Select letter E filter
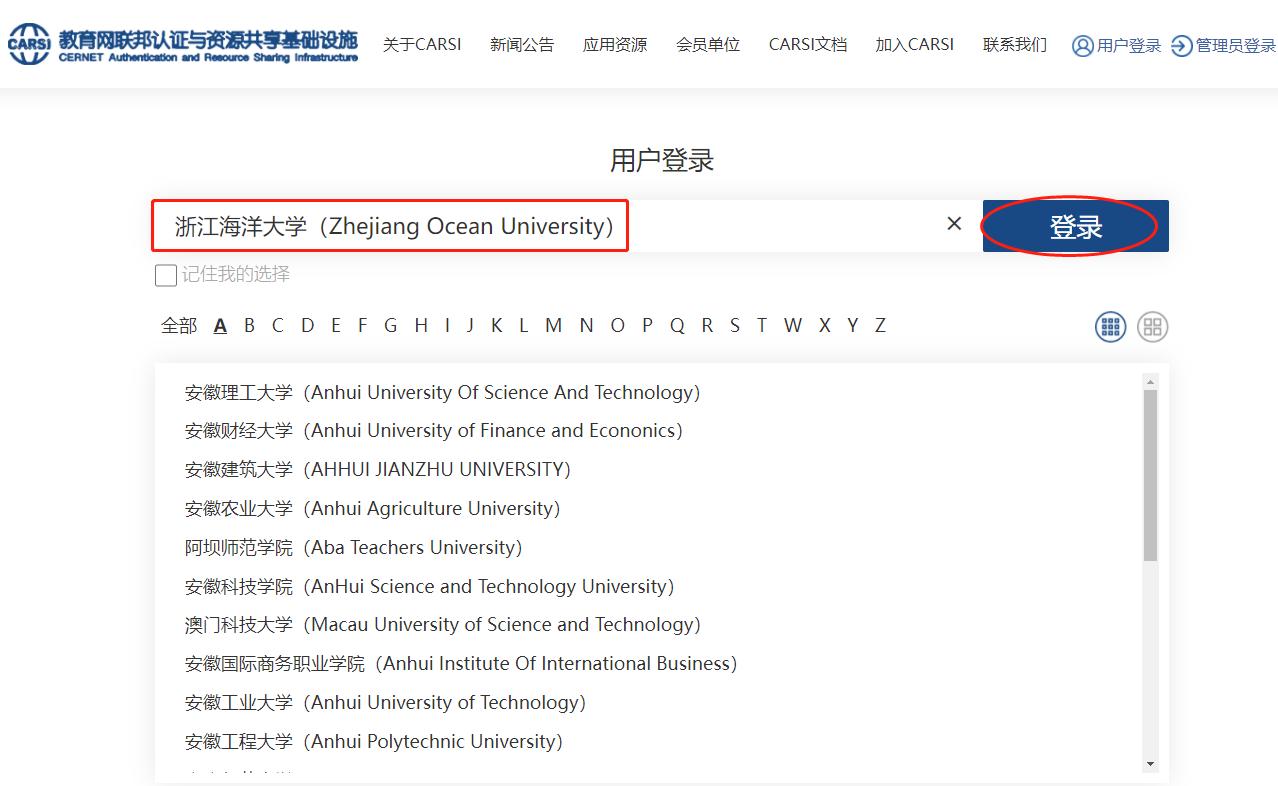1278x786 pixels. coord(335,325)
